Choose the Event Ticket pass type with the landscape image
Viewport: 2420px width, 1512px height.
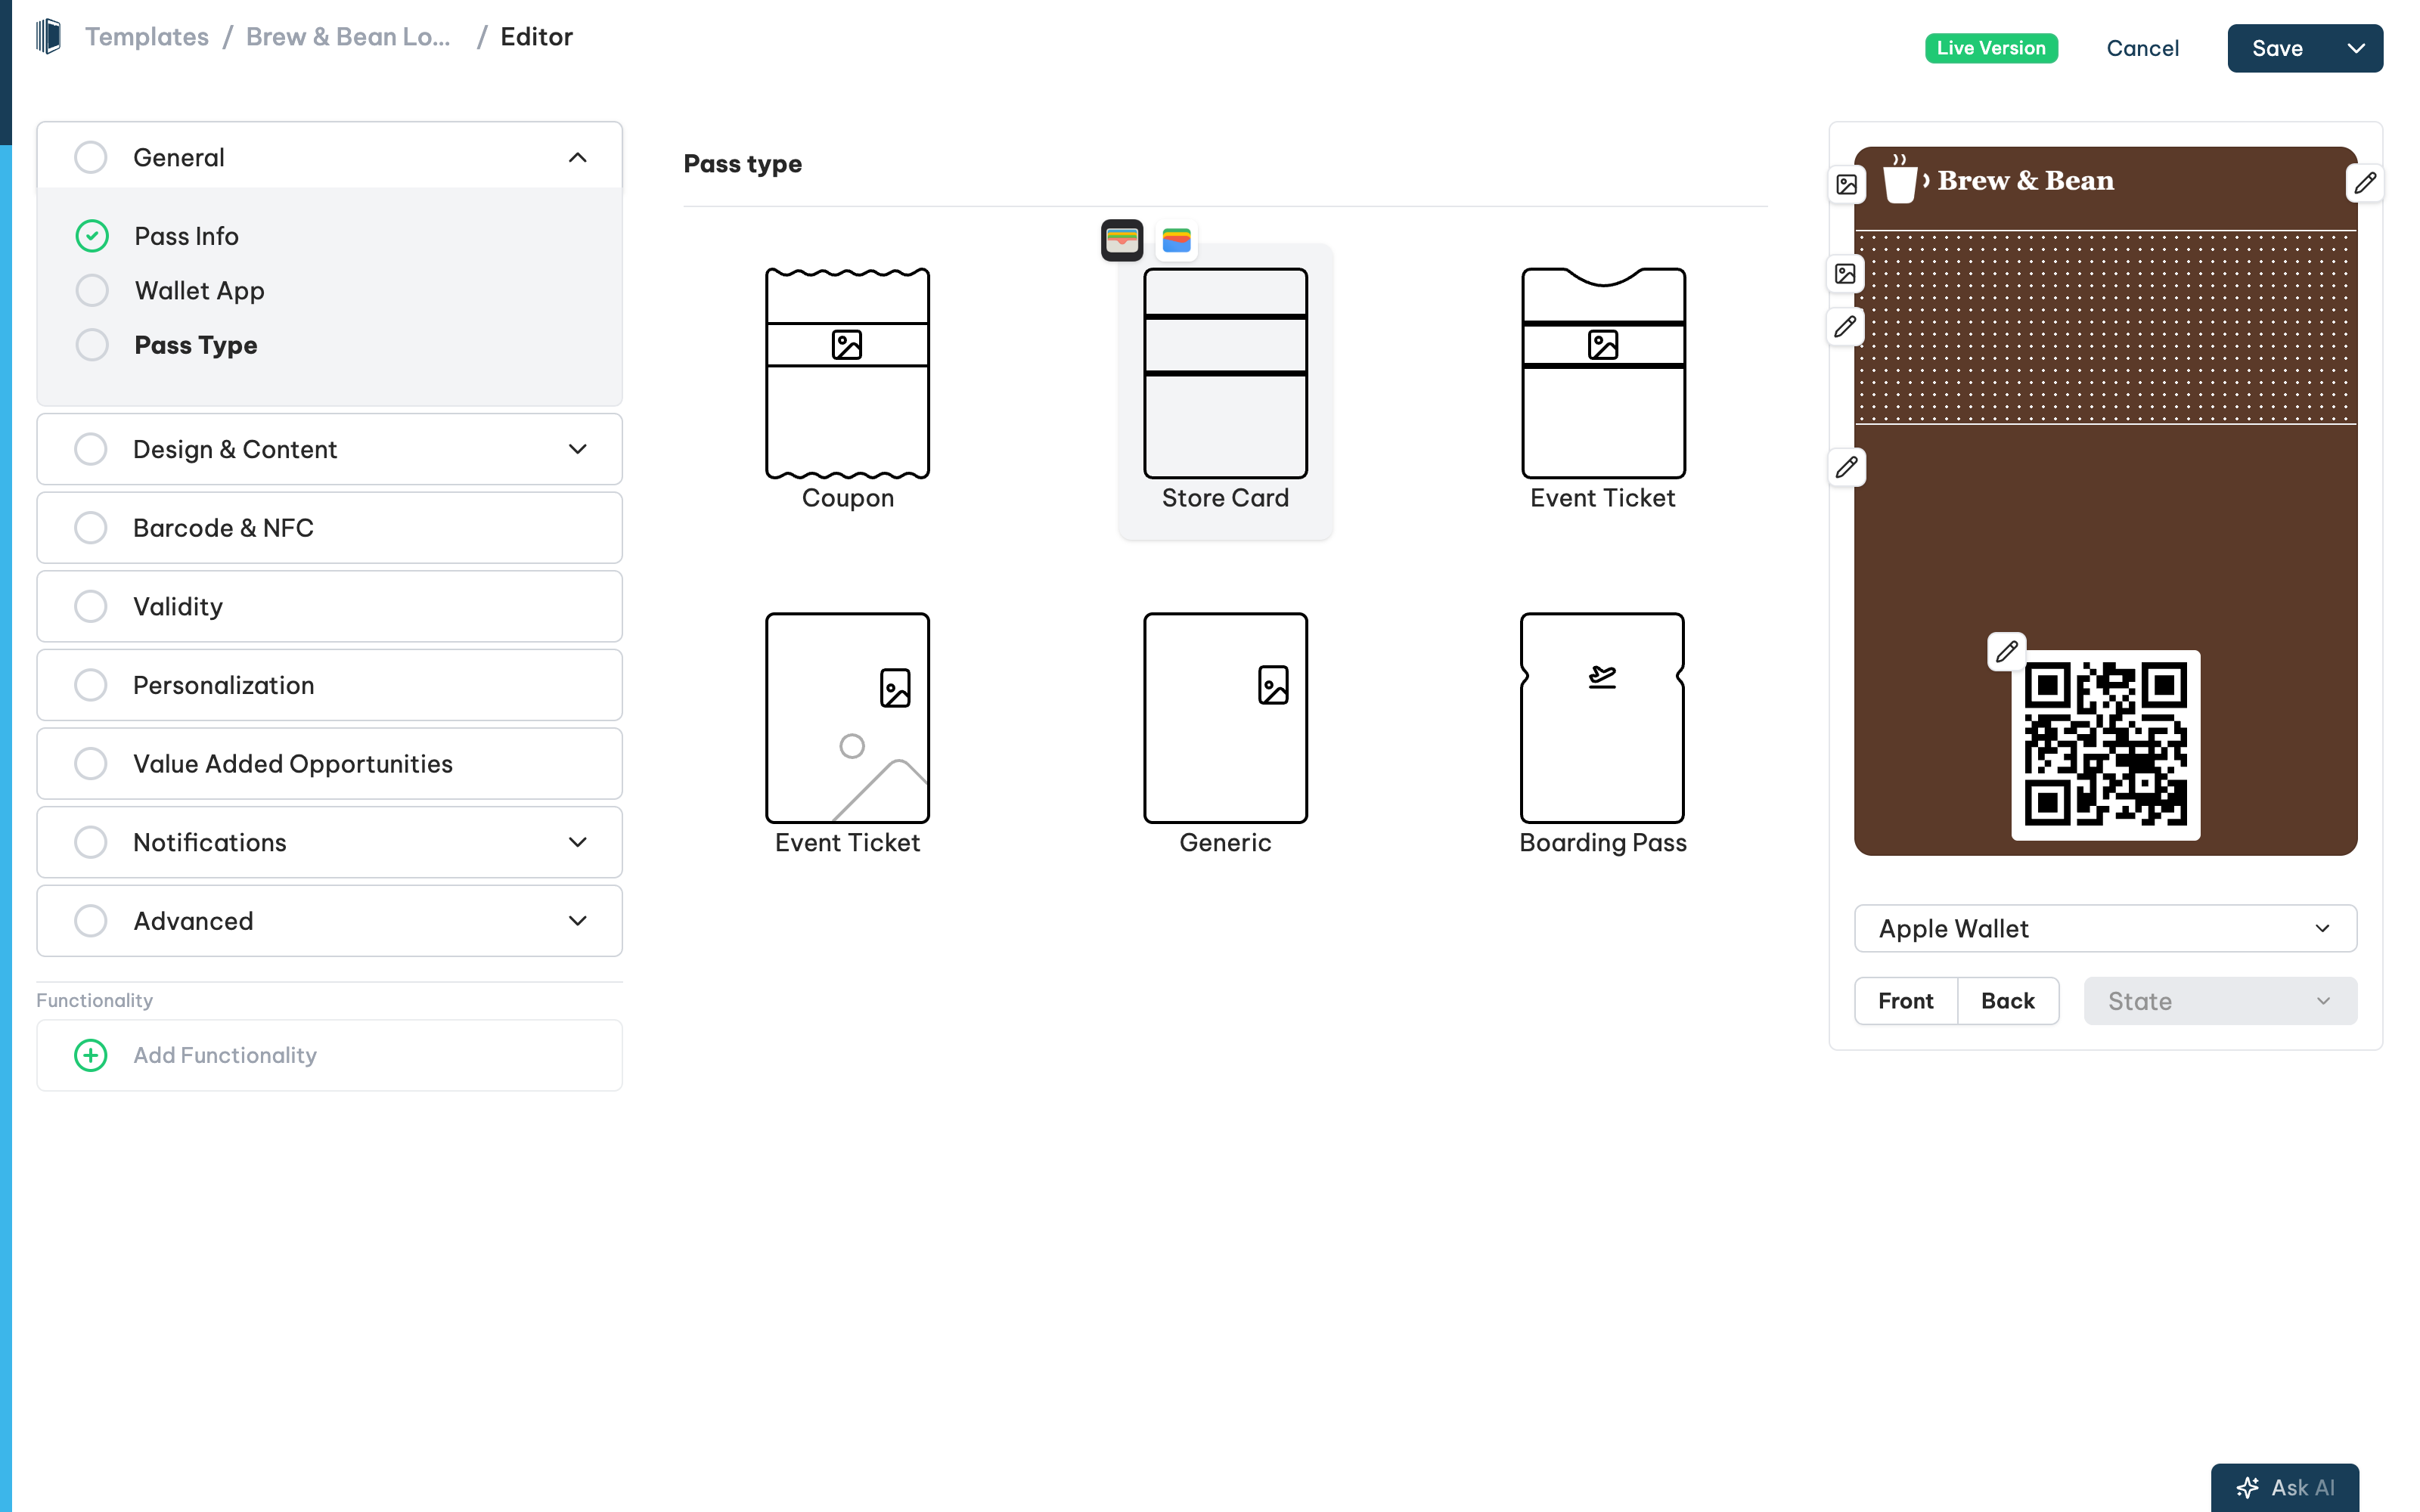pos(847,735)
